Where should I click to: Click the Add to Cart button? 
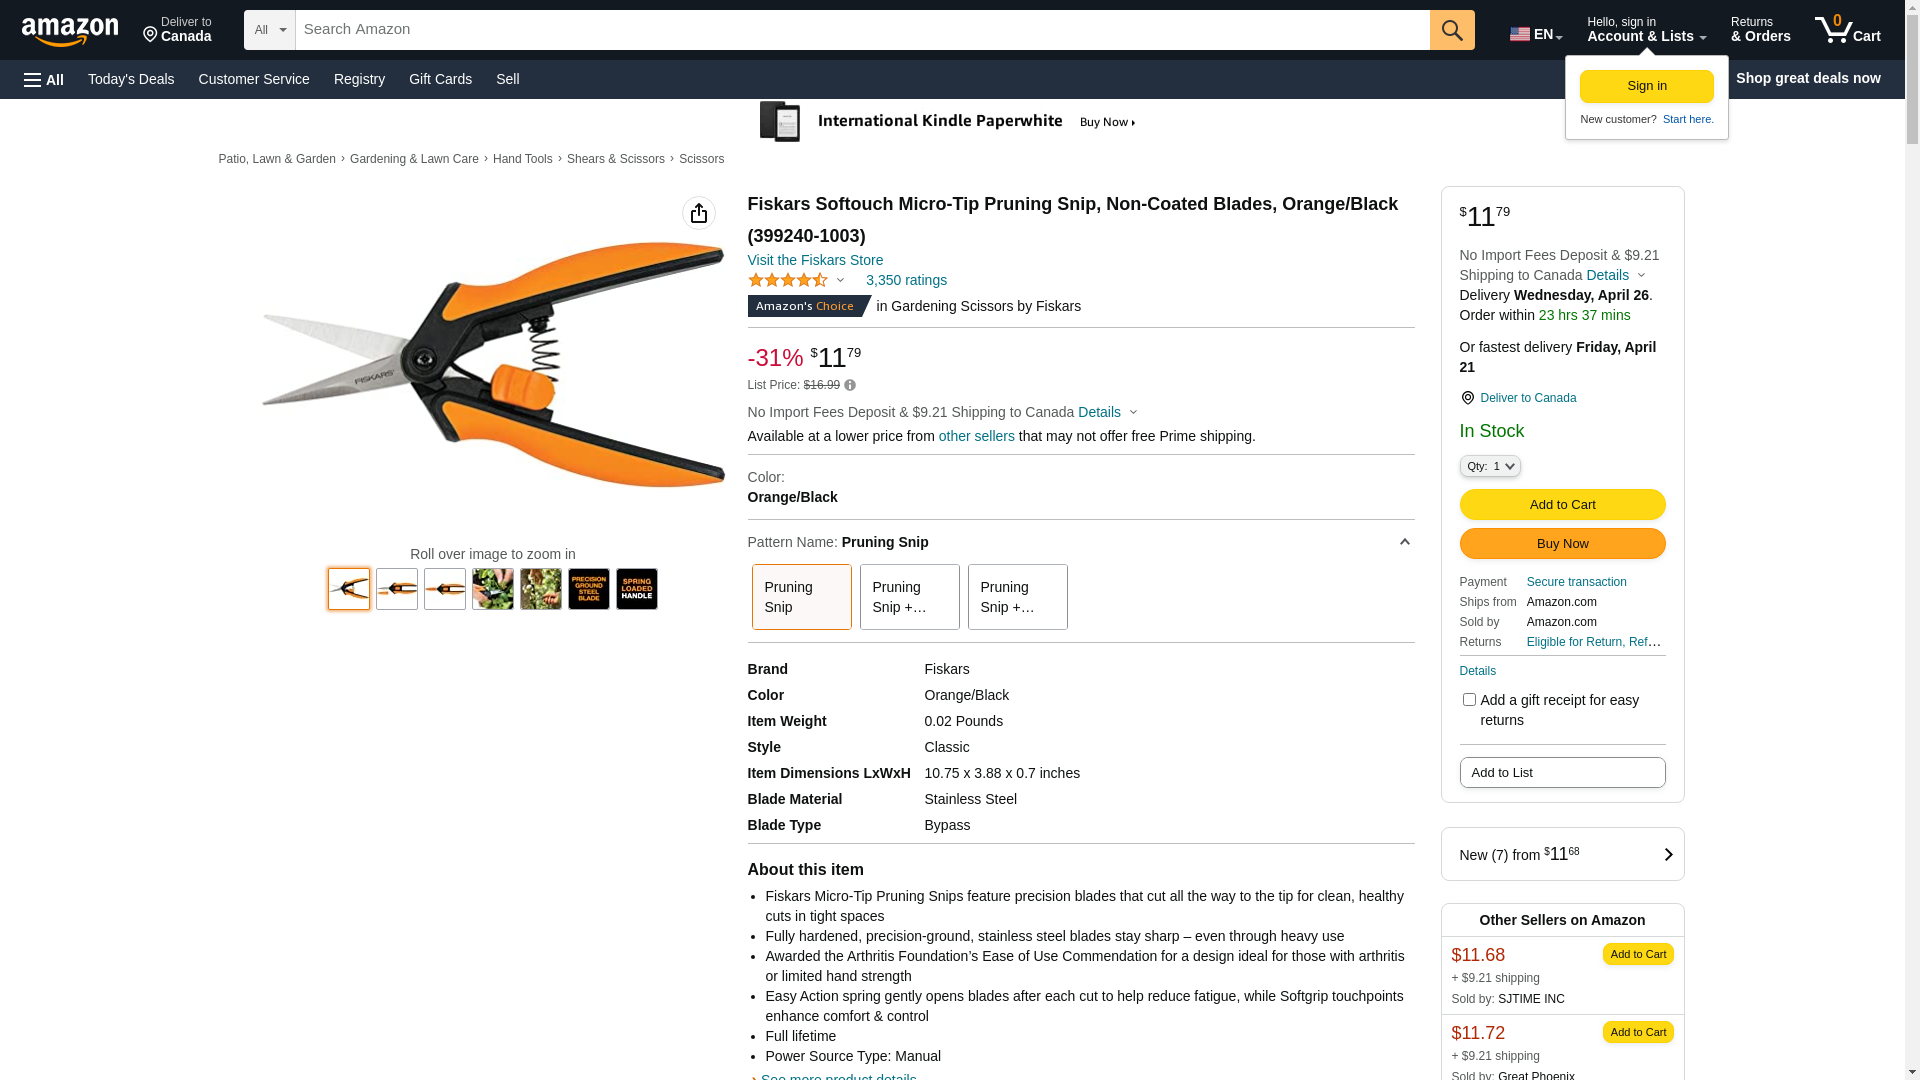coord(1562,504)
